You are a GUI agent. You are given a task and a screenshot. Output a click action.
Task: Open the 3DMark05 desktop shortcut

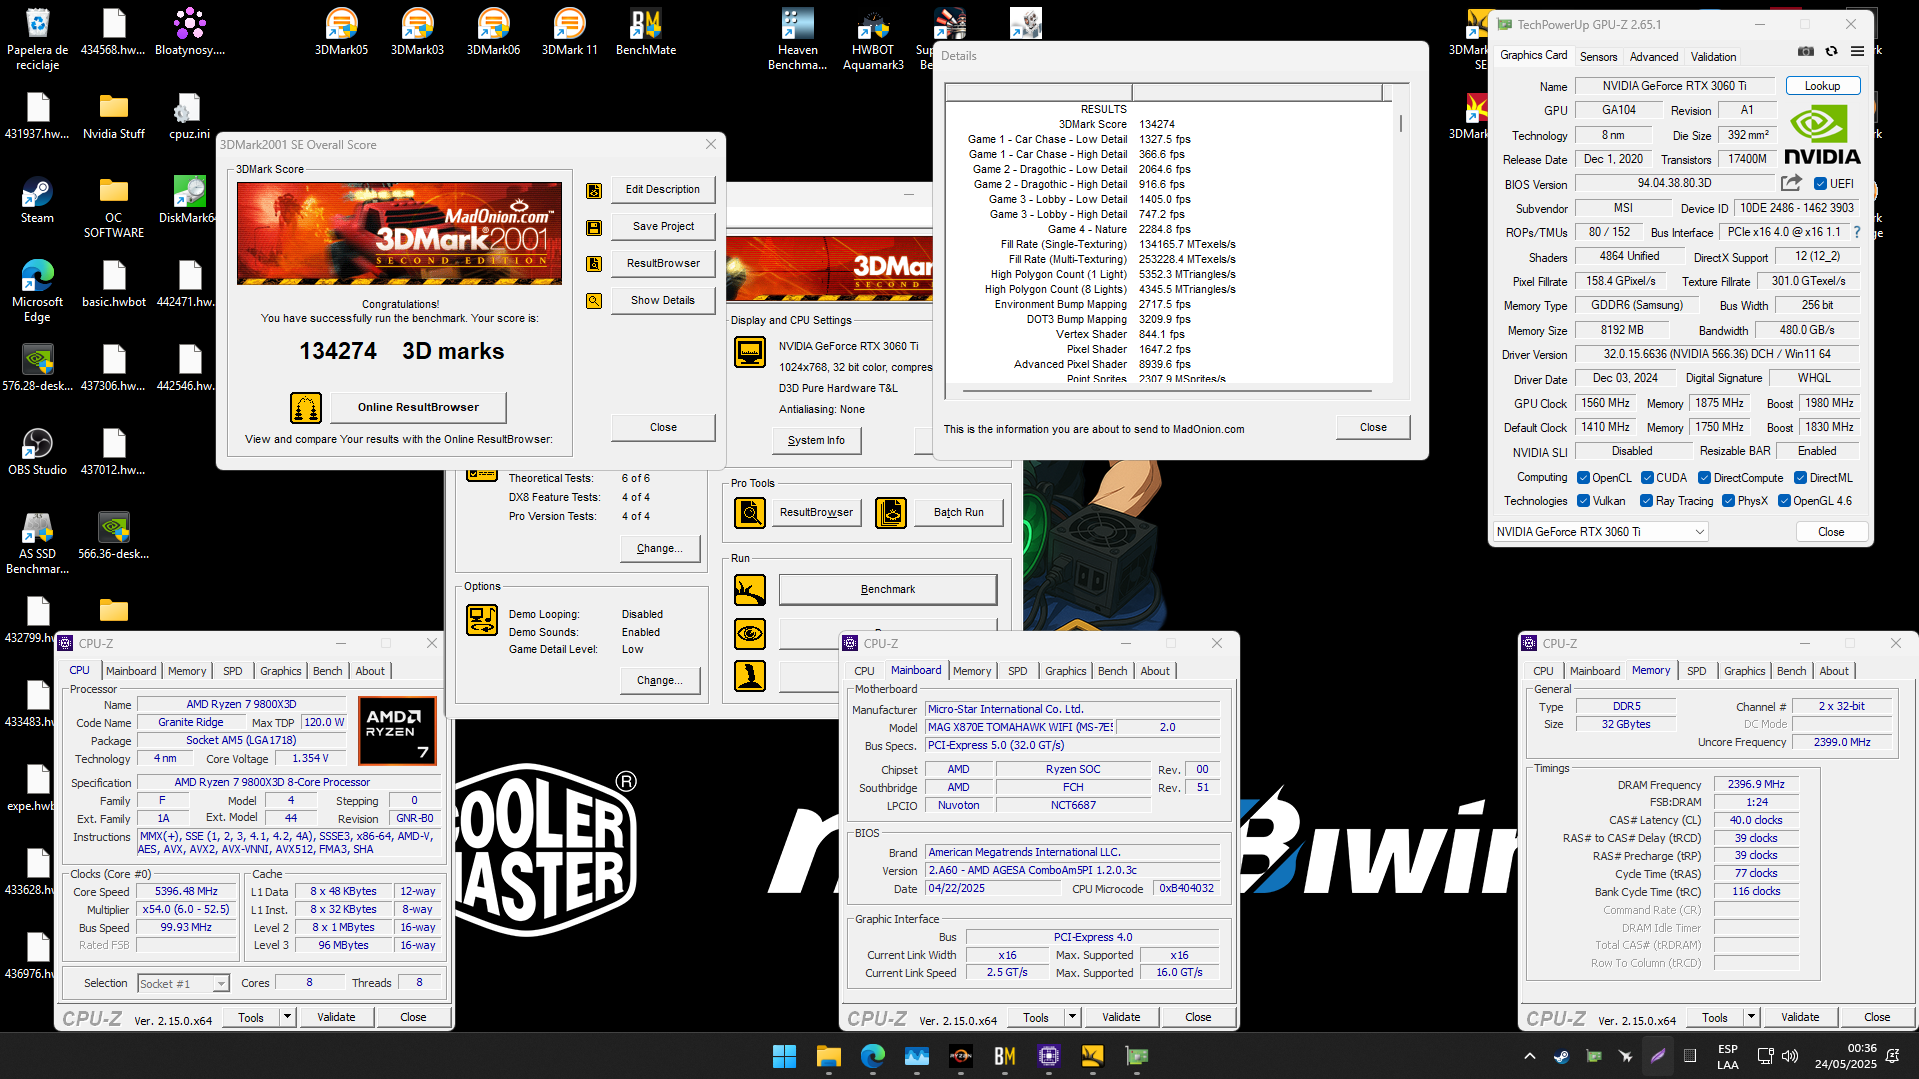tap(341, 32)
